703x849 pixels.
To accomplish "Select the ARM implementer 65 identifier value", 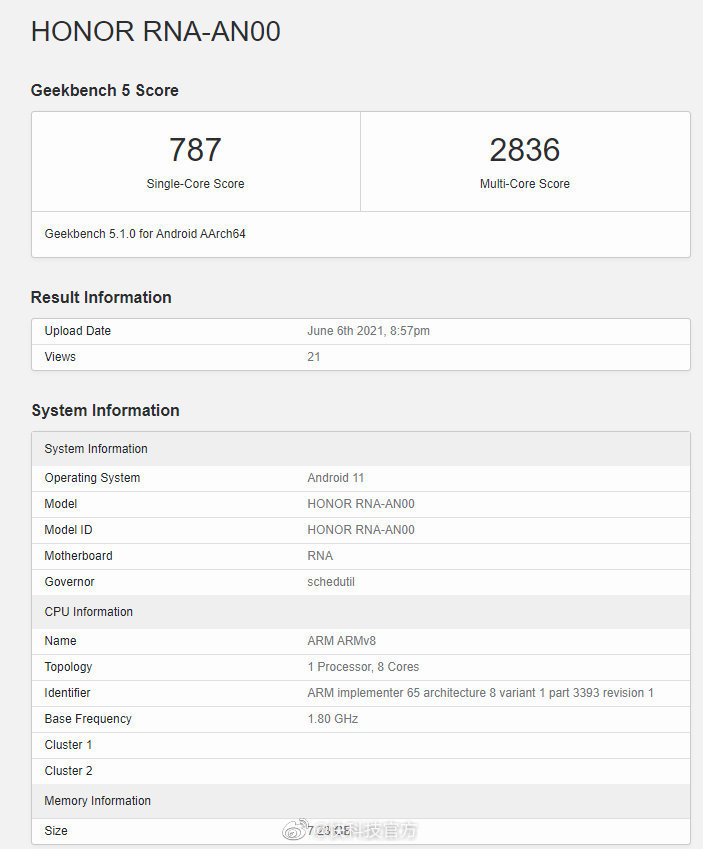I will (x=480, y=693).
